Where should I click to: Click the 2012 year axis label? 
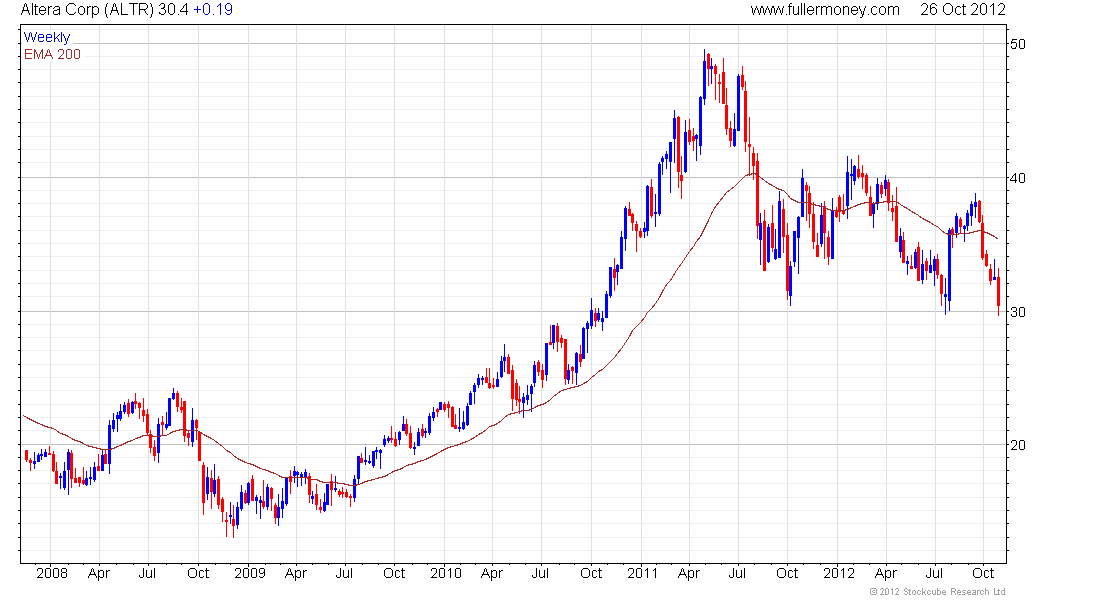839,573
